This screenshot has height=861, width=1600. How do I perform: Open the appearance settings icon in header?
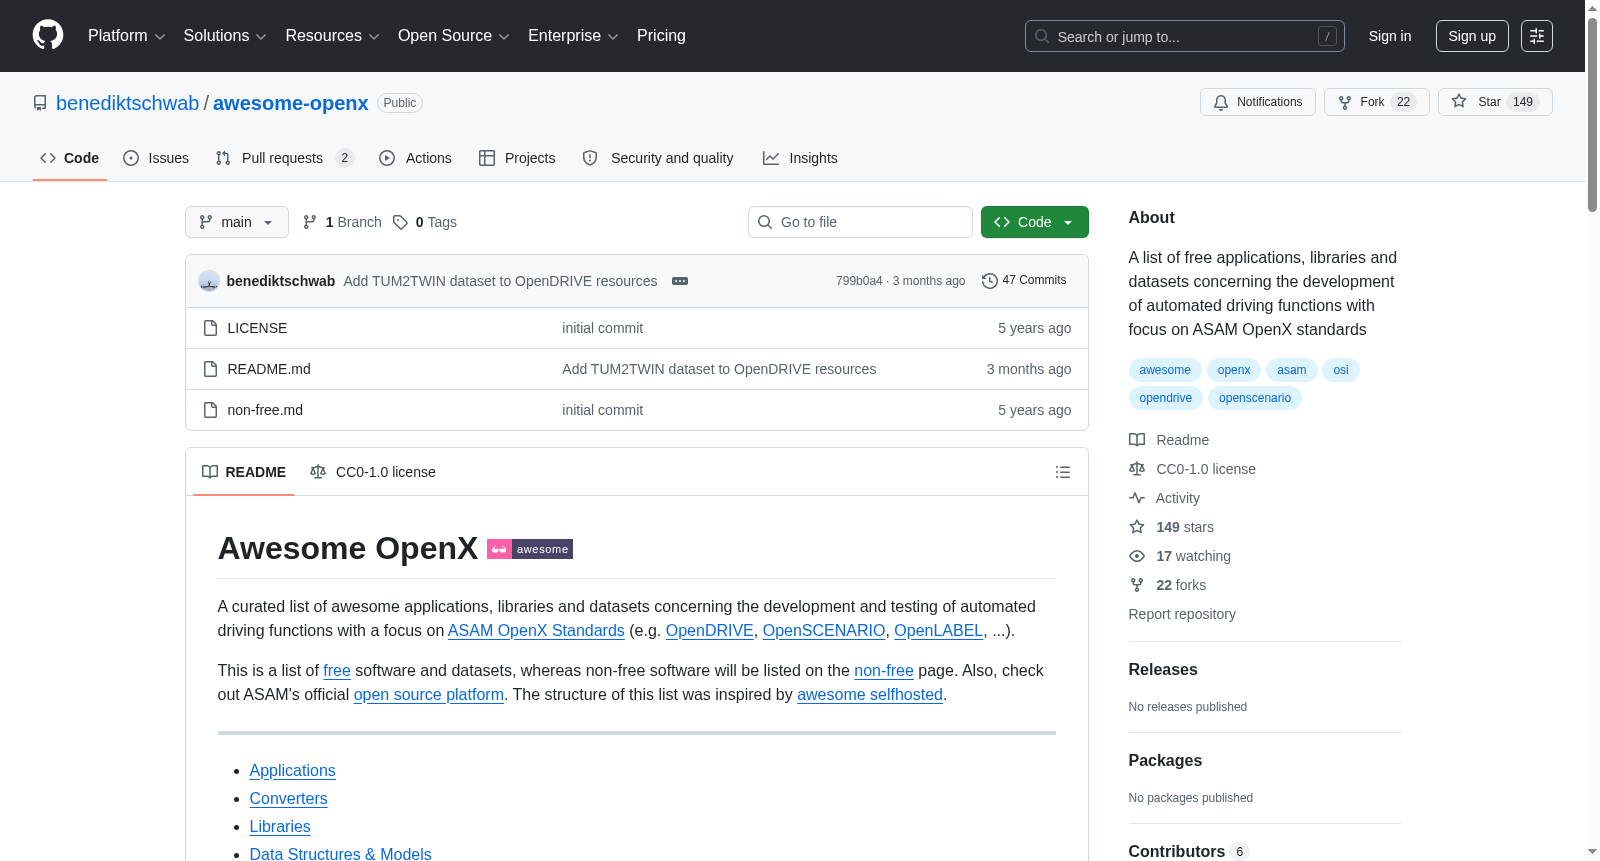click(x=1536, y=36)
